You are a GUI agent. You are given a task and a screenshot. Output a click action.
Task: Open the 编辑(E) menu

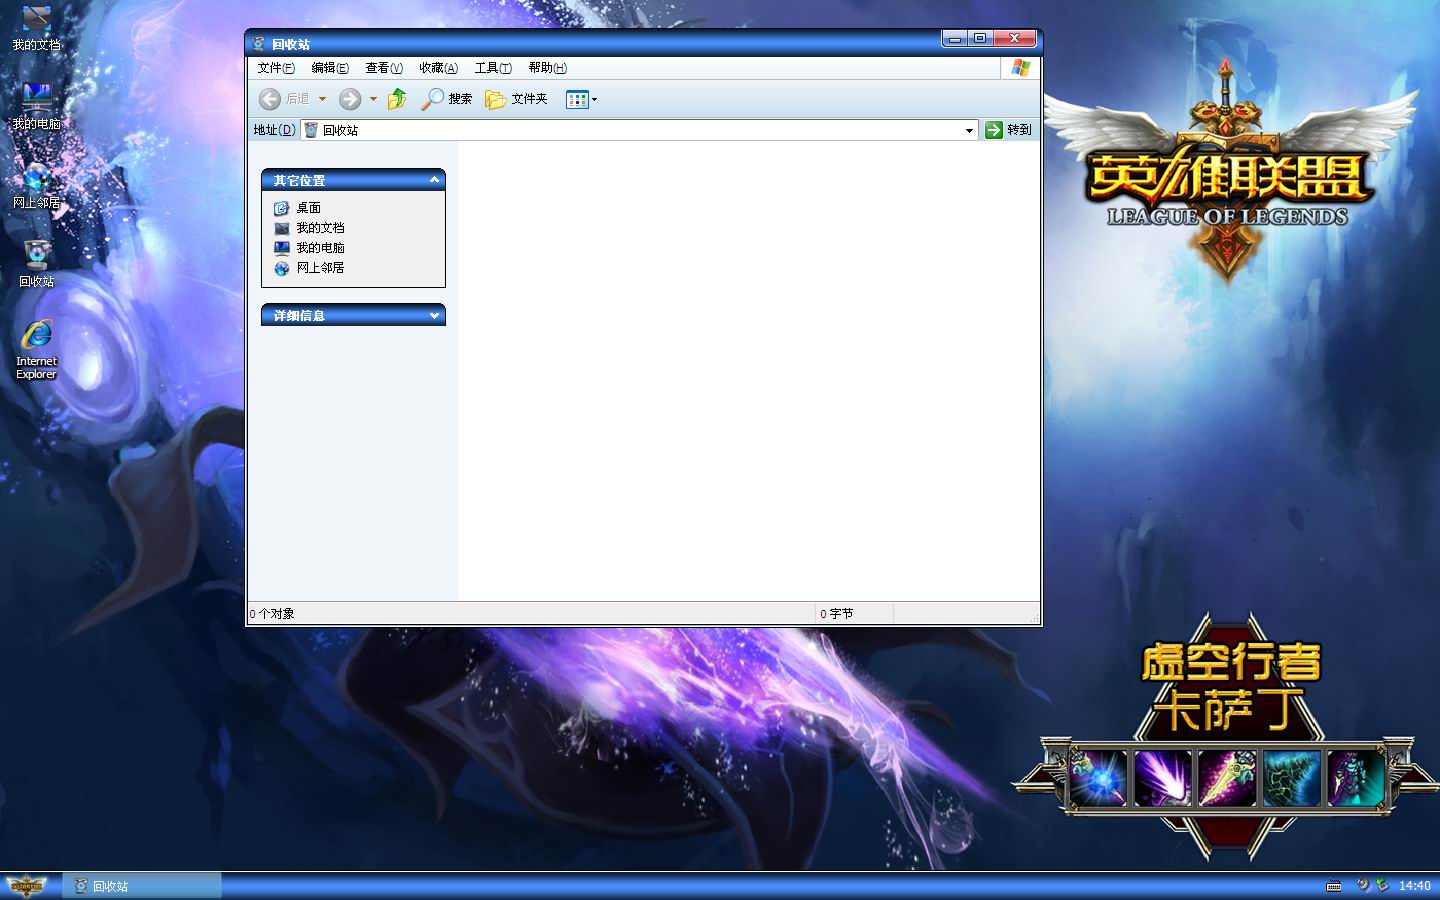point(330,68)
